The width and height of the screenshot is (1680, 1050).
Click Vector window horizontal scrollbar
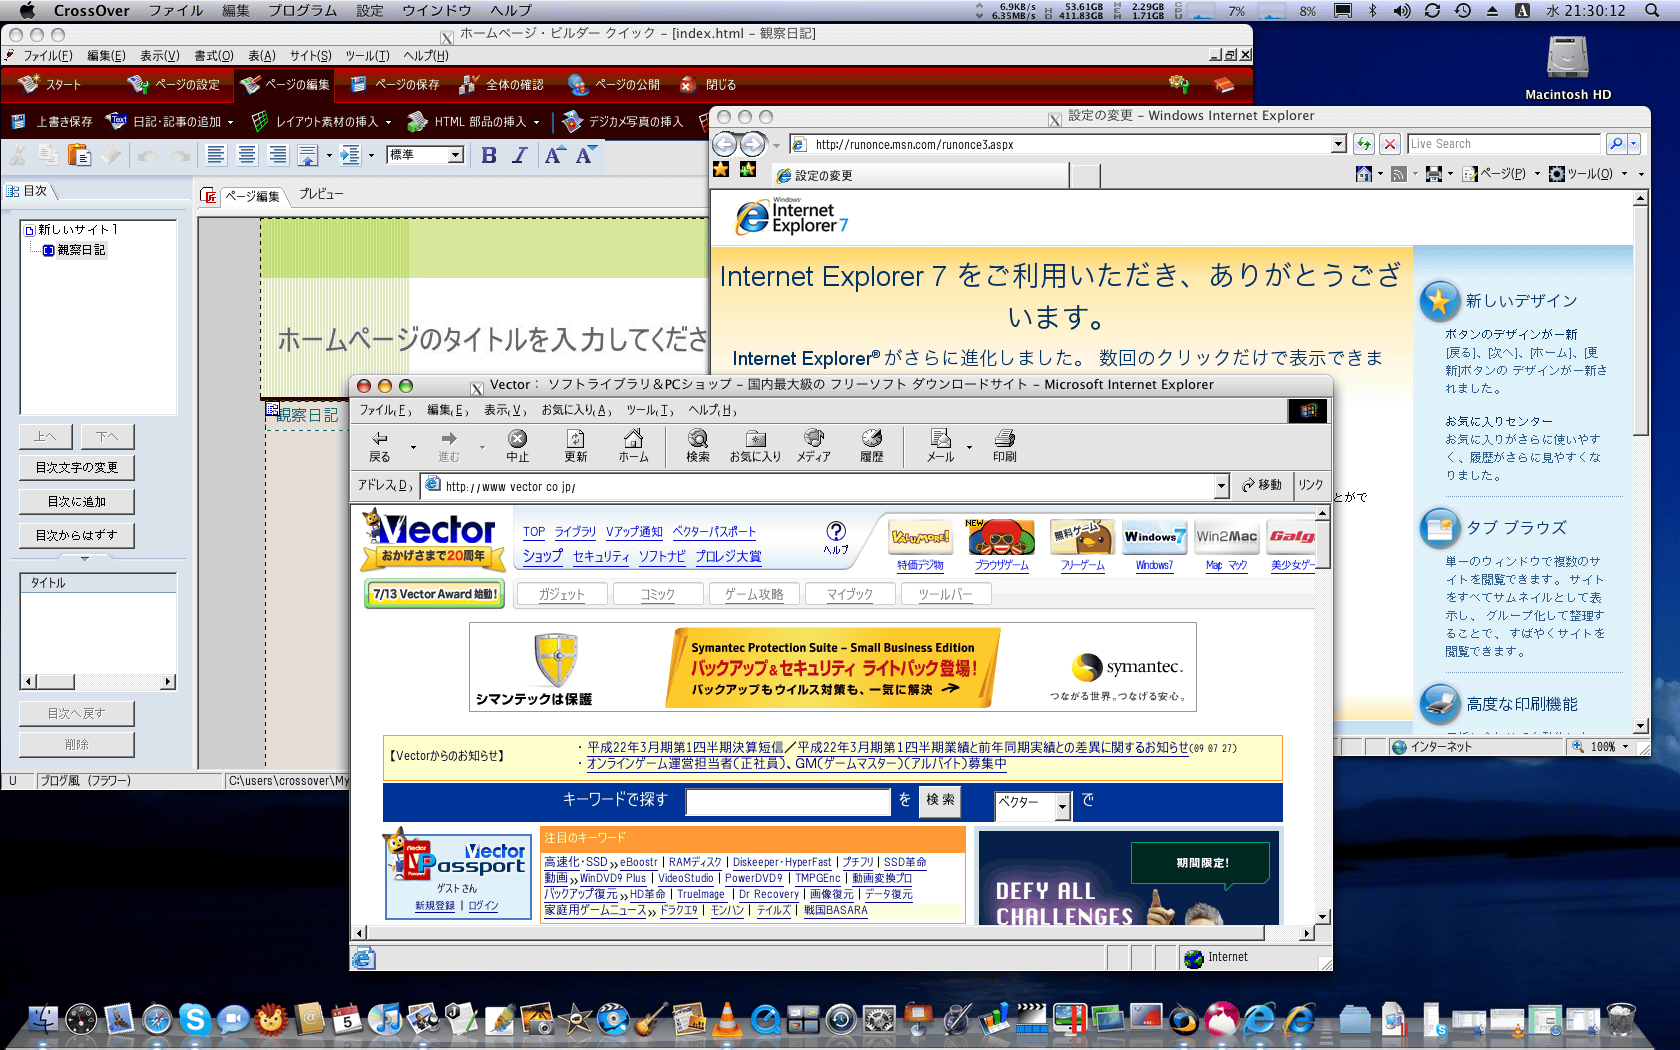[833, 933]
